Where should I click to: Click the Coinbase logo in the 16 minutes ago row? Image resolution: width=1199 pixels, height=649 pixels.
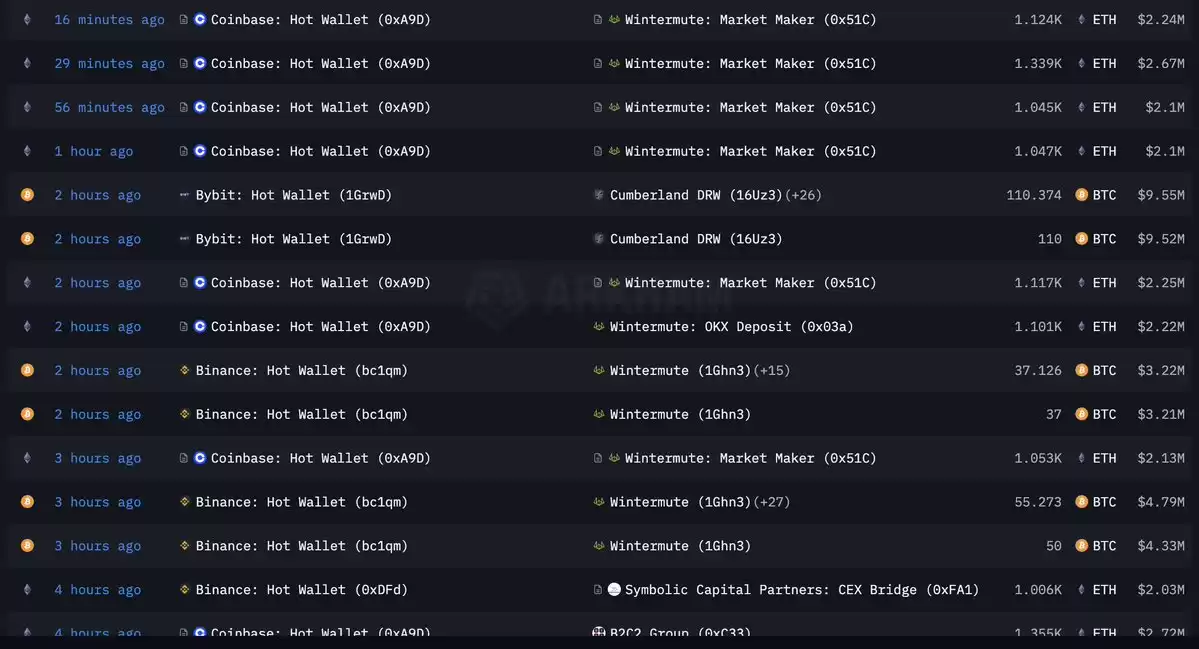click(x=200, y=20)
